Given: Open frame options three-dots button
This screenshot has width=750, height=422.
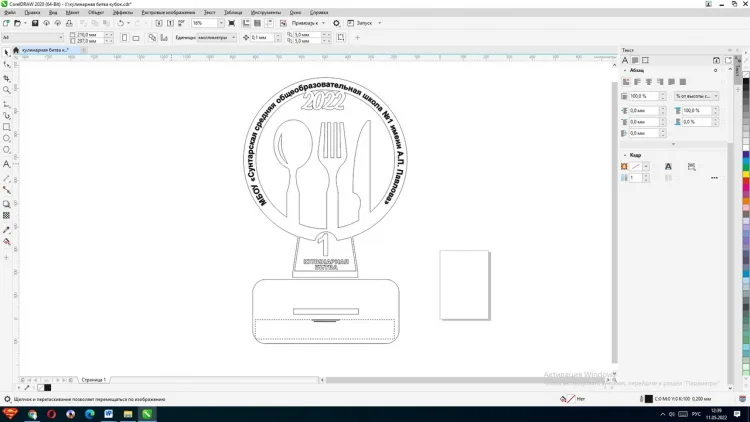Looking at the screenshot, I should (x=714, y=178).
